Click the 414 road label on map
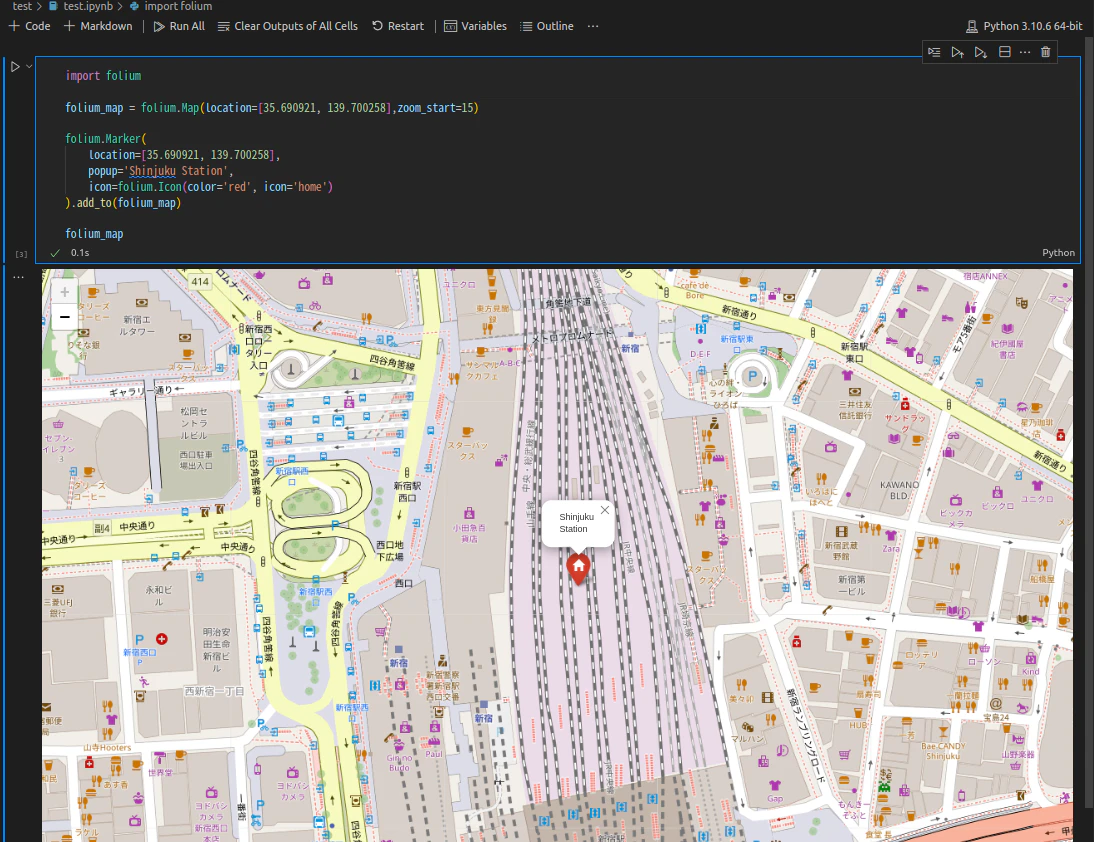This screenshot has width=1094, height=842. click(x=200, y=282)
